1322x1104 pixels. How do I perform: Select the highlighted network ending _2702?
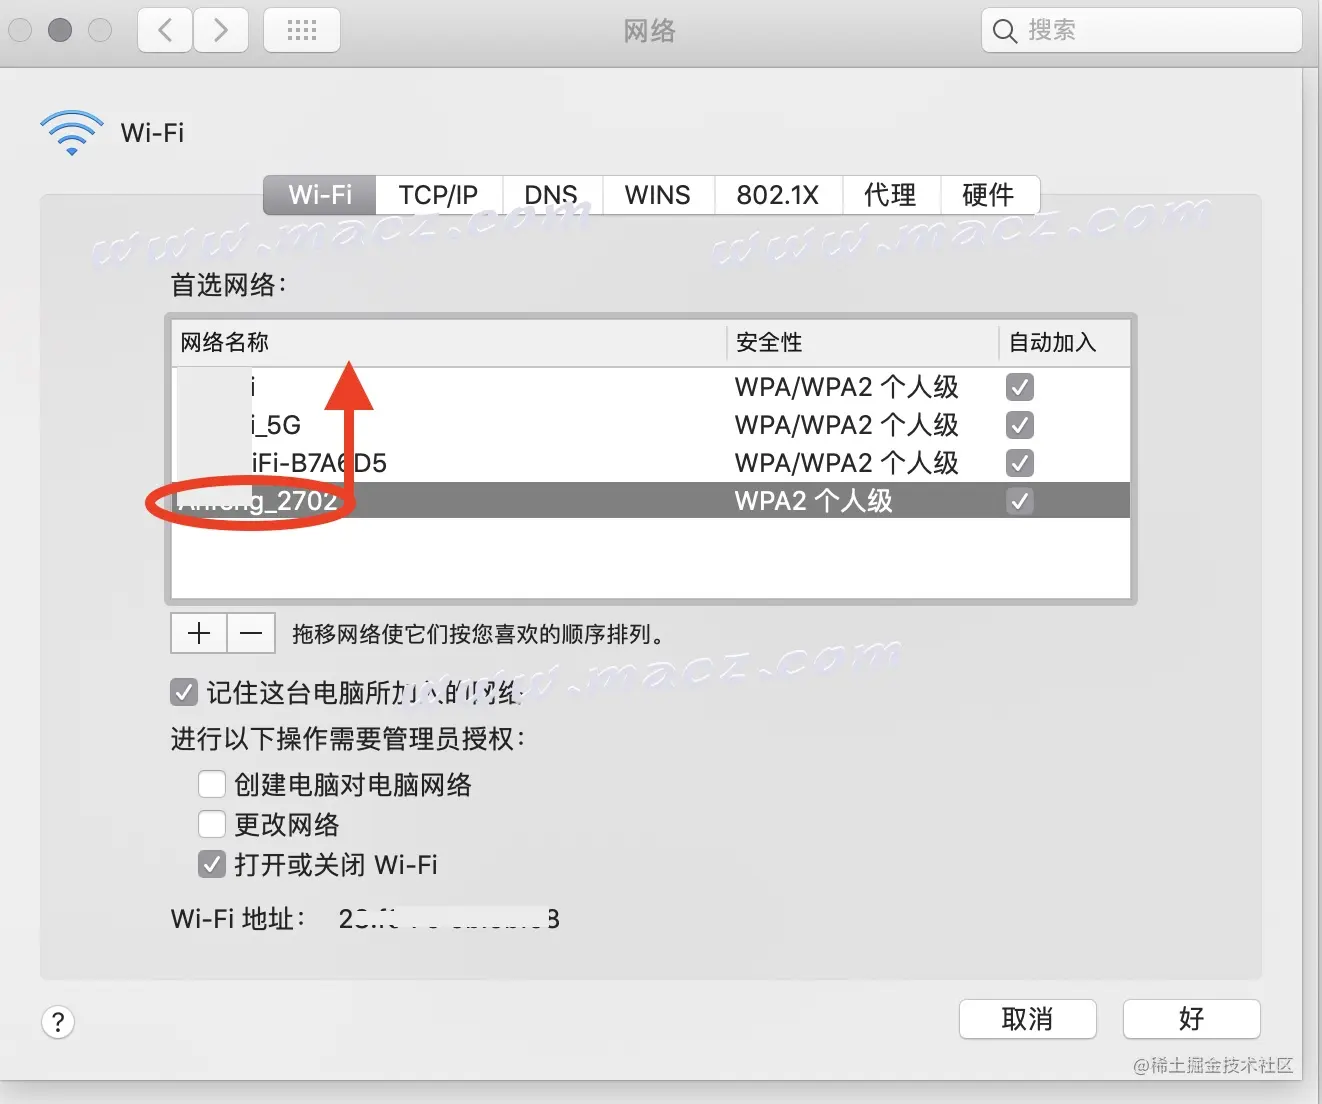(x=651, y=501)
